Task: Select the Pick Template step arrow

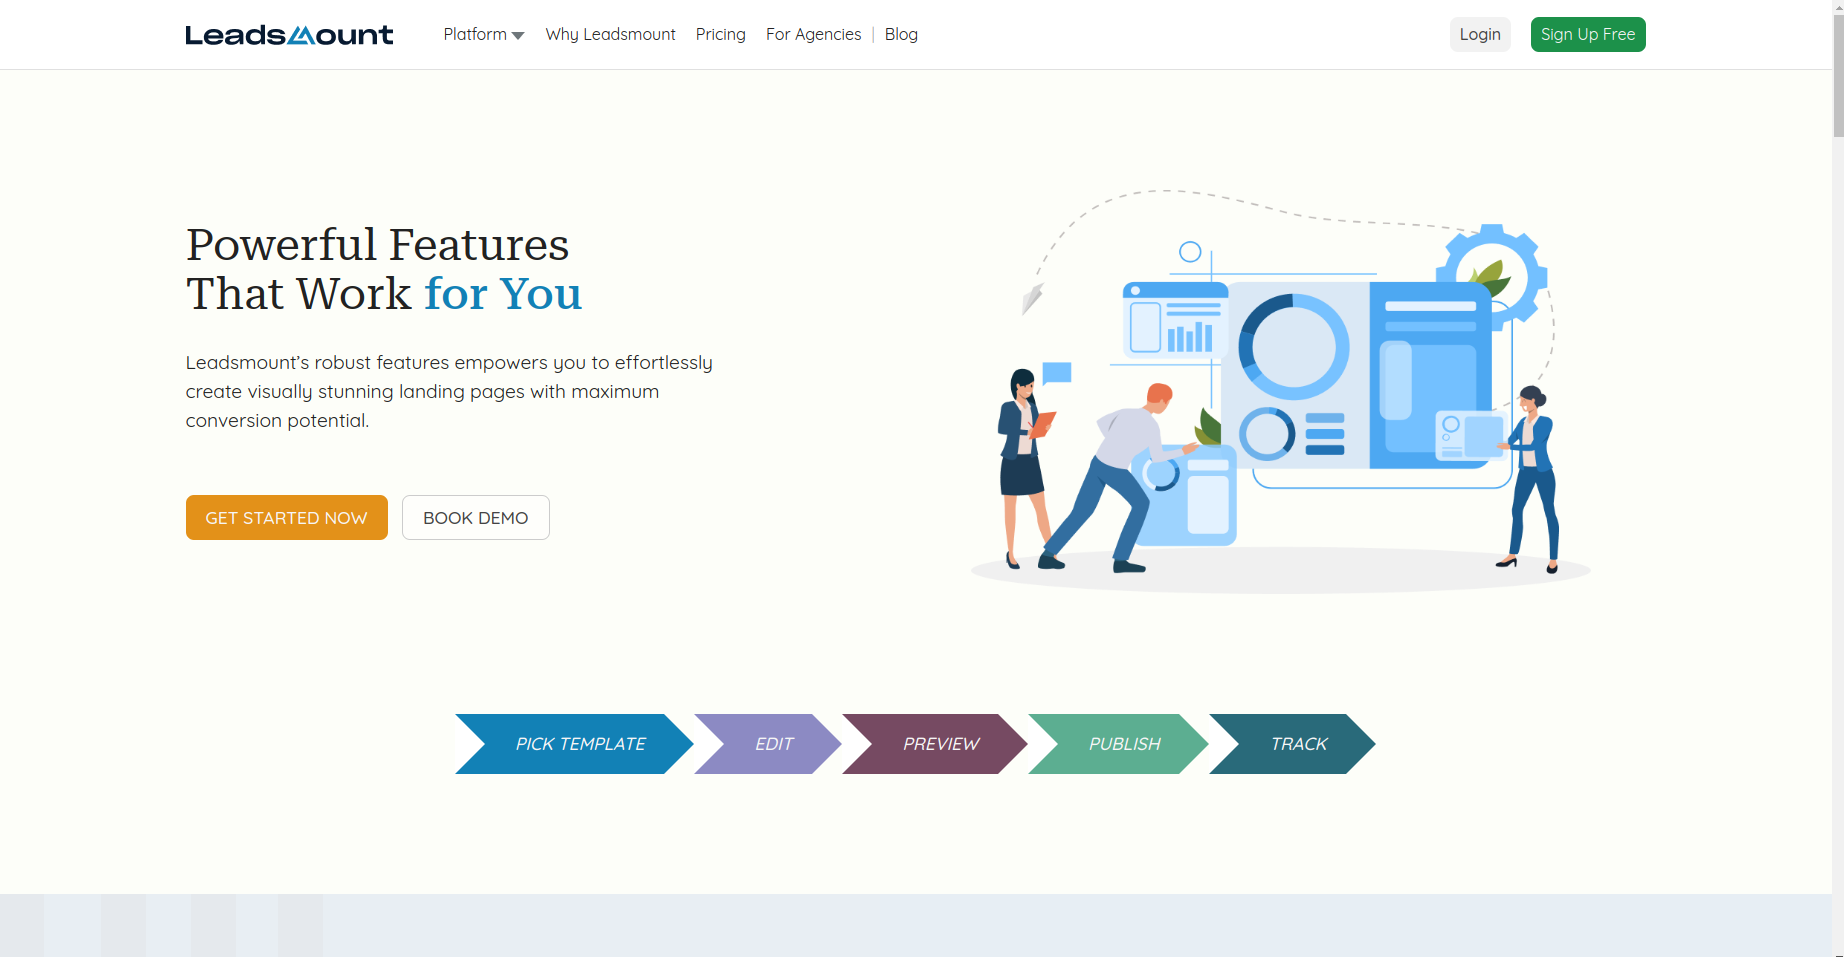Action: [x=575, y=744]
